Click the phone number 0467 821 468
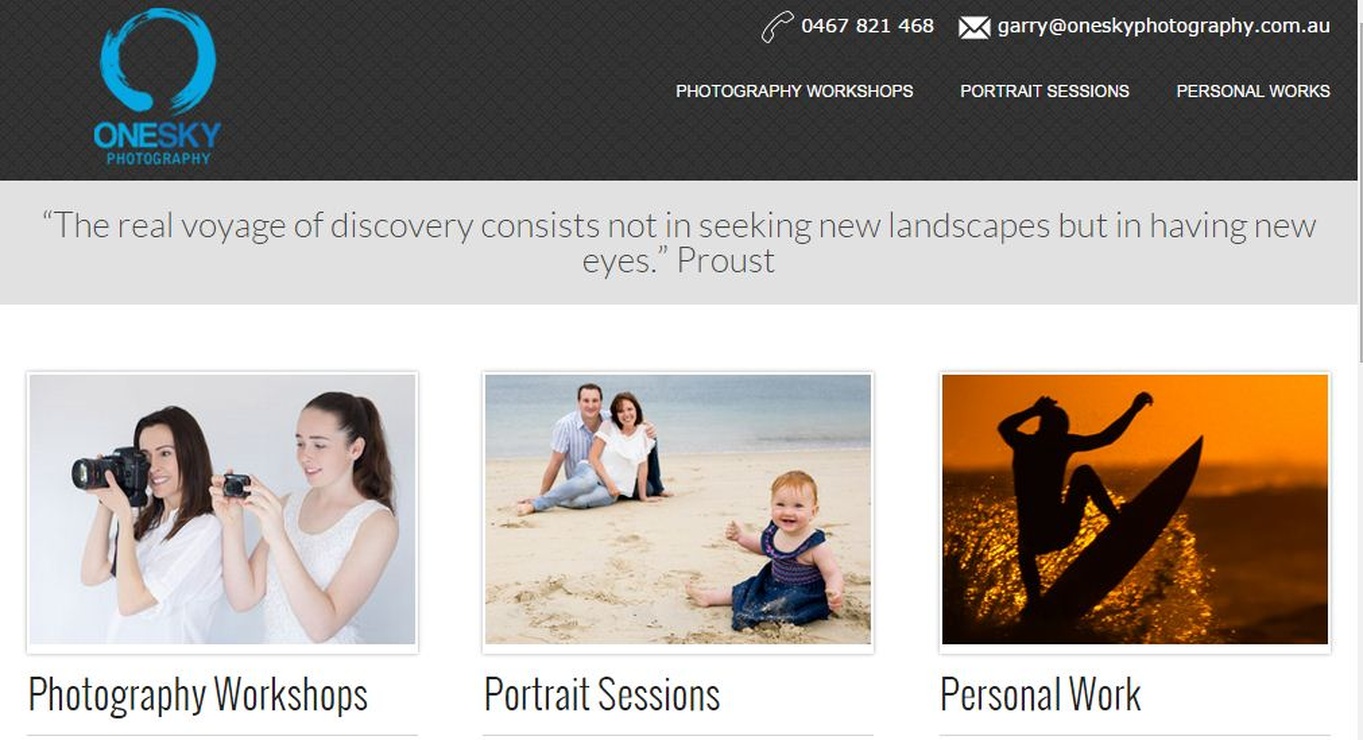This screenshot has height=740, width=1363. (867, 26)
